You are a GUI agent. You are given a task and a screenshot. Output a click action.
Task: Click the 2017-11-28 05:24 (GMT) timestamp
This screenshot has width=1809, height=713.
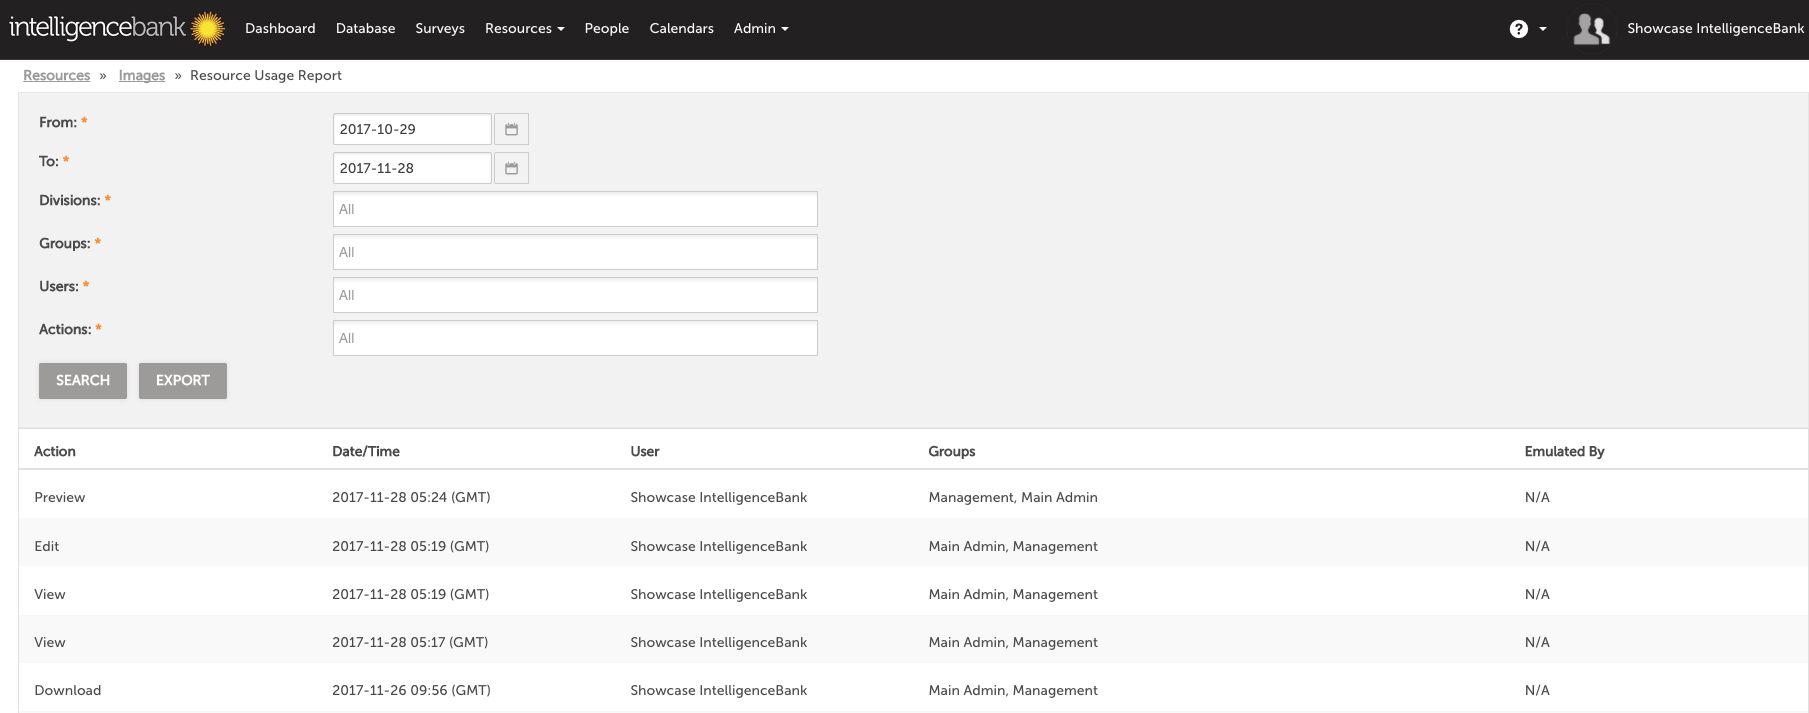click(411, 497)
